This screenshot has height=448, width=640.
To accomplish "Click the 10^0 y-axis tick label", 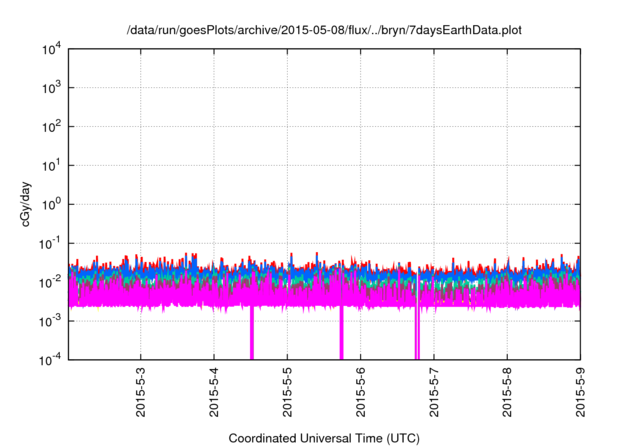I will 52,204.
